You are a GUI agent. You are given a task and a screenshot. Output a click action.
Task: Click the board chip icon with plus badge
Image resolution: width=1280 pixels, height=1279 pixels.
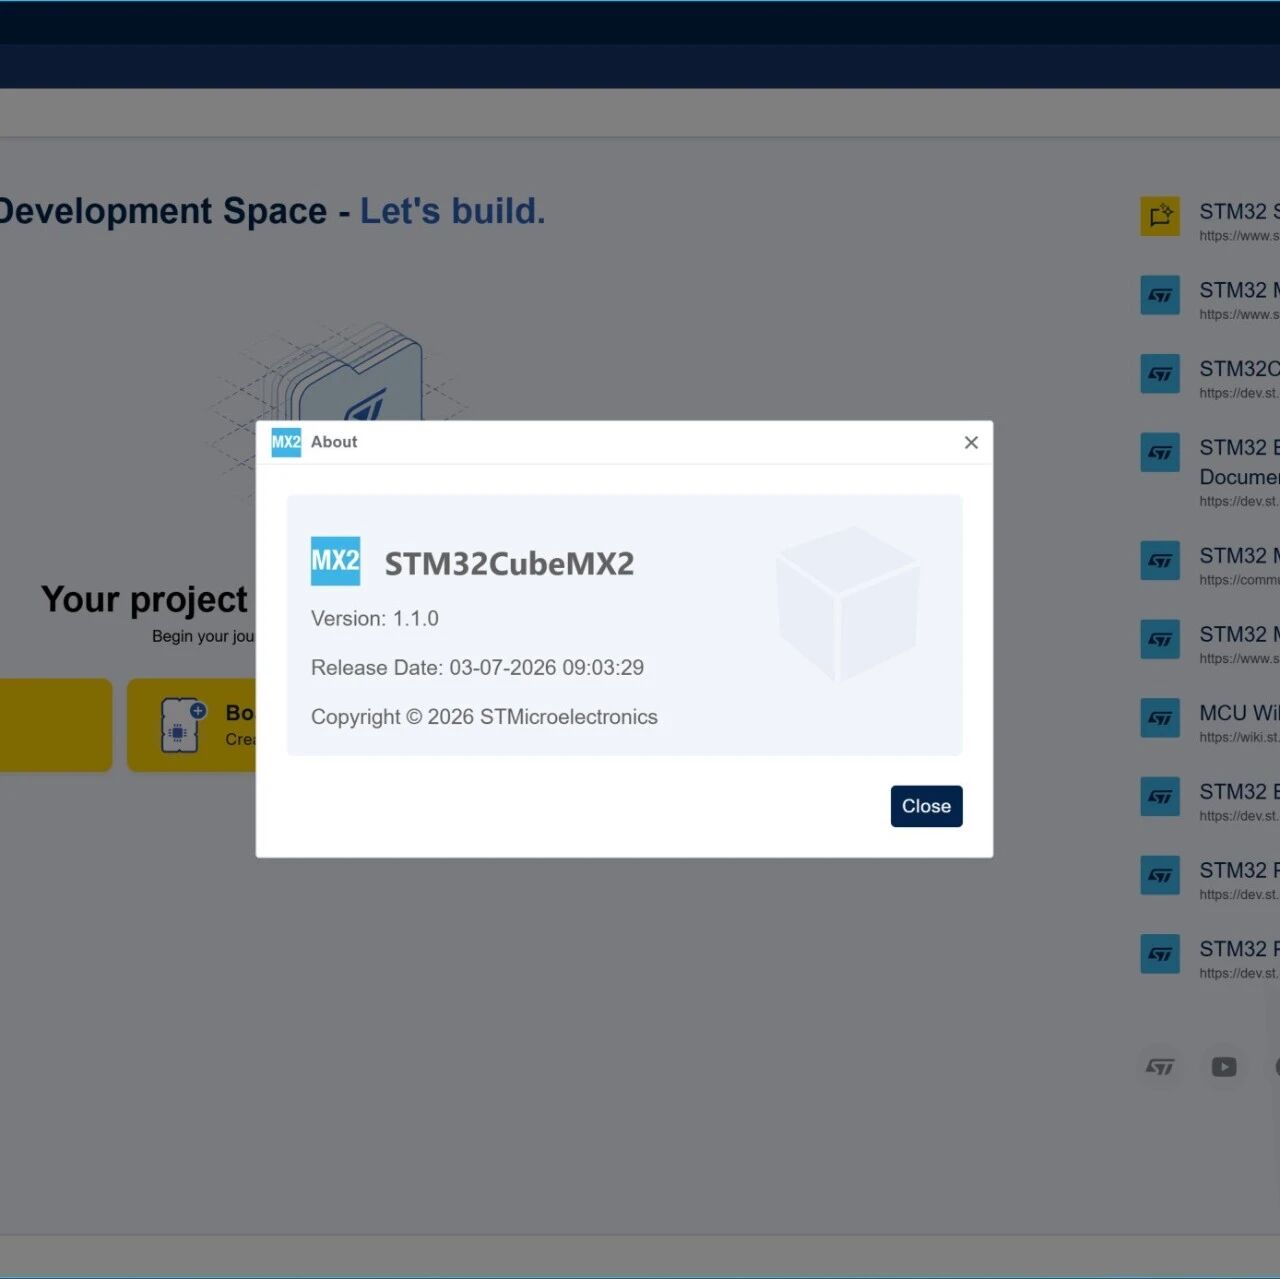(182, 724)
